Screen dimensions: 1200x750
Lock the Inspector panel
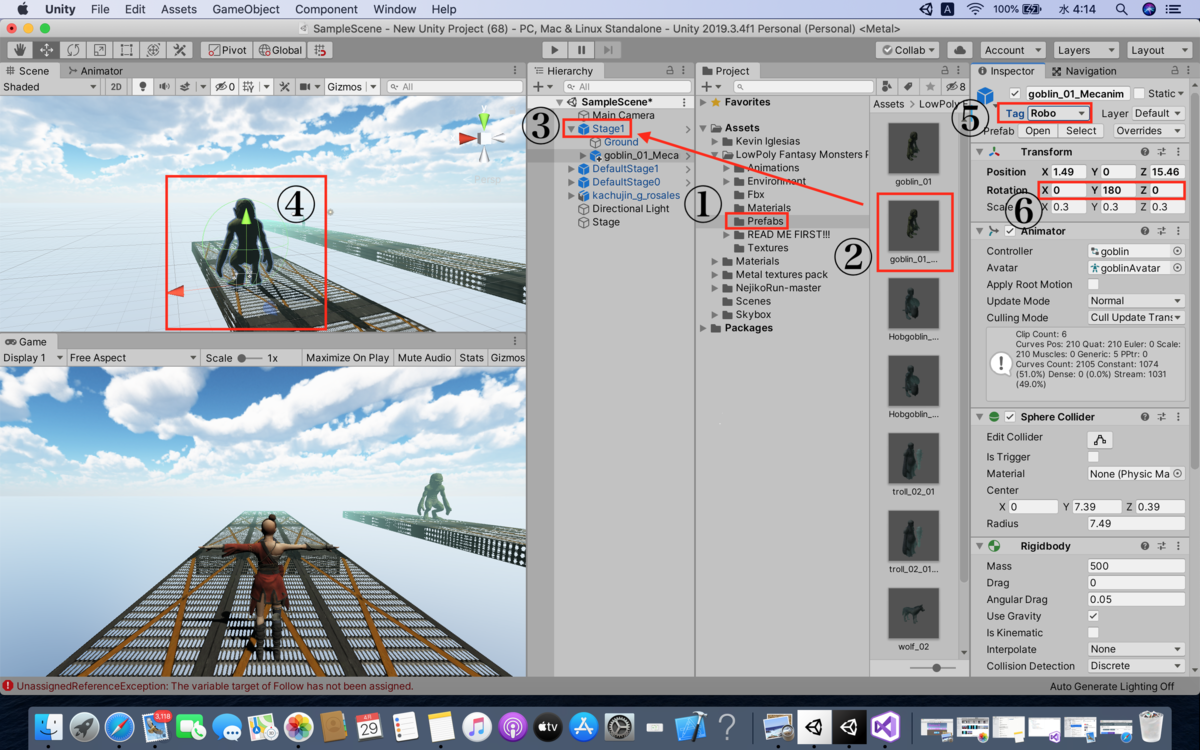[x=1177, y=71]
